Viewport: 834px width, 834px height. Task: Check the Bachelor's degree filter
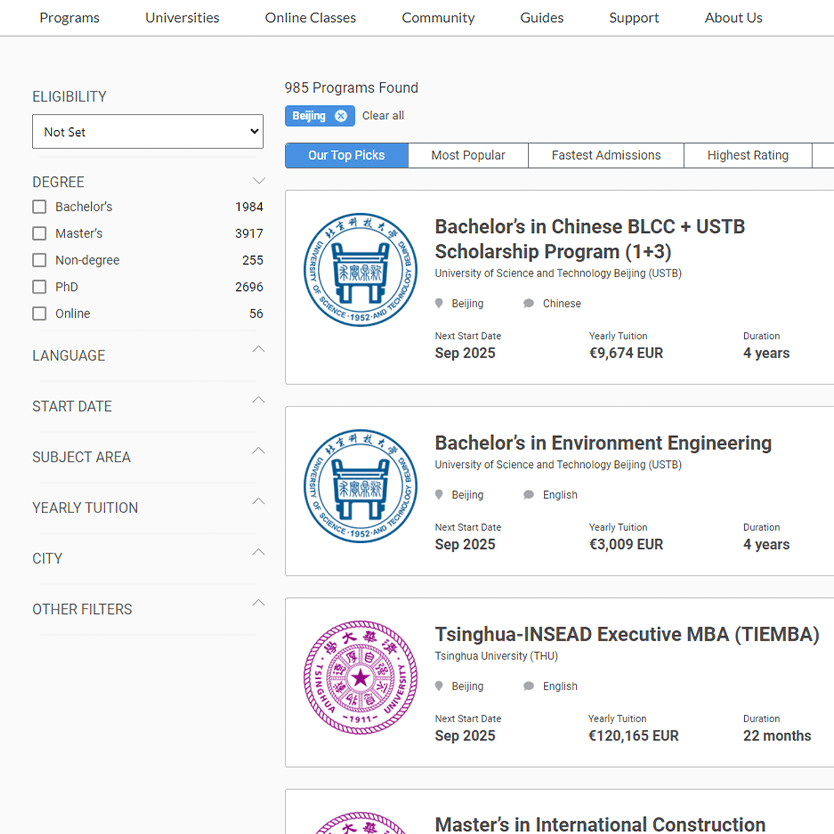click(37, 207)
